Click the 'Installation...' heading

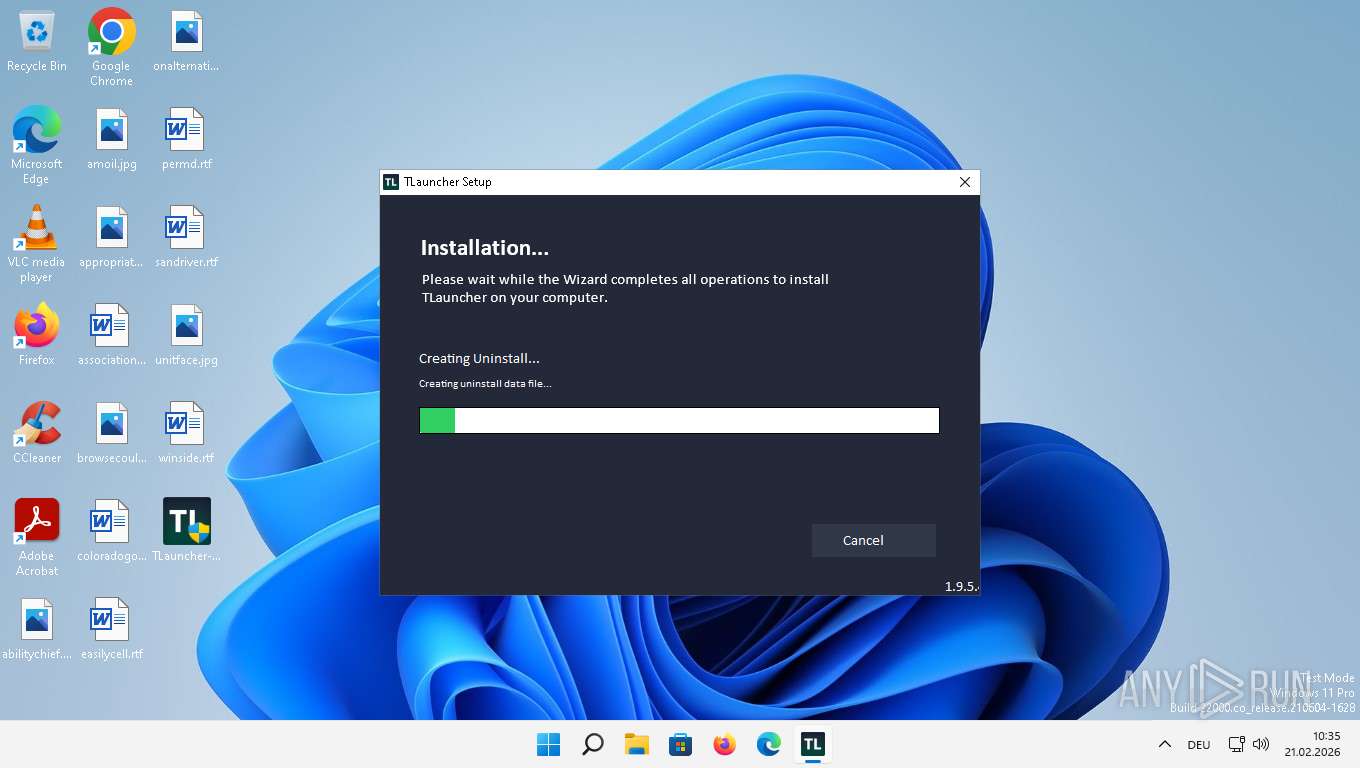[484, 247]
